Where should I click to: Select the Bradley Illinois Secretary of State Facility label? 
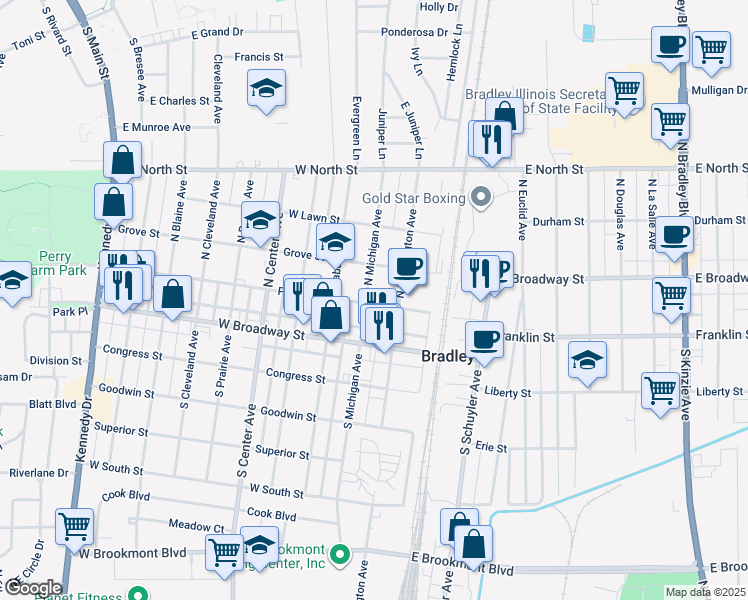click(543, 101)
